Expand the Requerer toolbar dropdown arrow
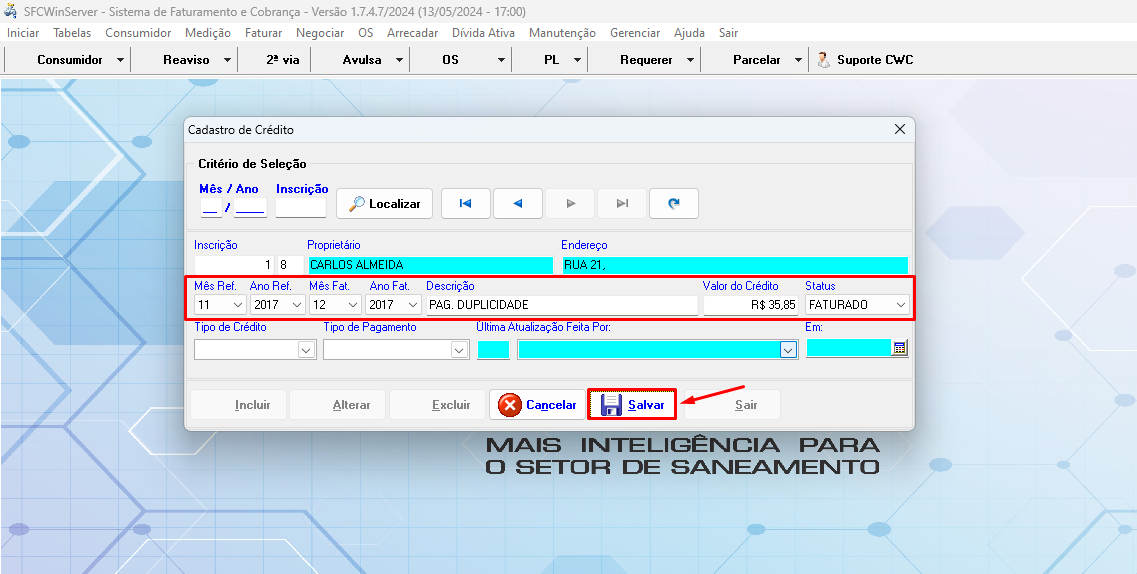This screenshot has width=1137, height=574. pyautogui.click(x=690, y=60)
